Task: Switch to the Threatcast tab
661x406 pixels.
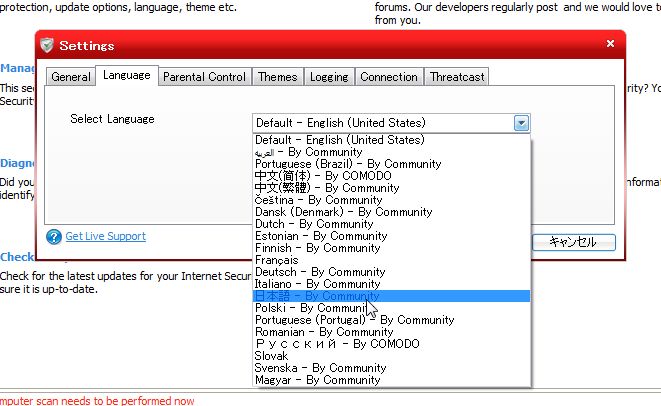Action: click(x=457, y=77)
